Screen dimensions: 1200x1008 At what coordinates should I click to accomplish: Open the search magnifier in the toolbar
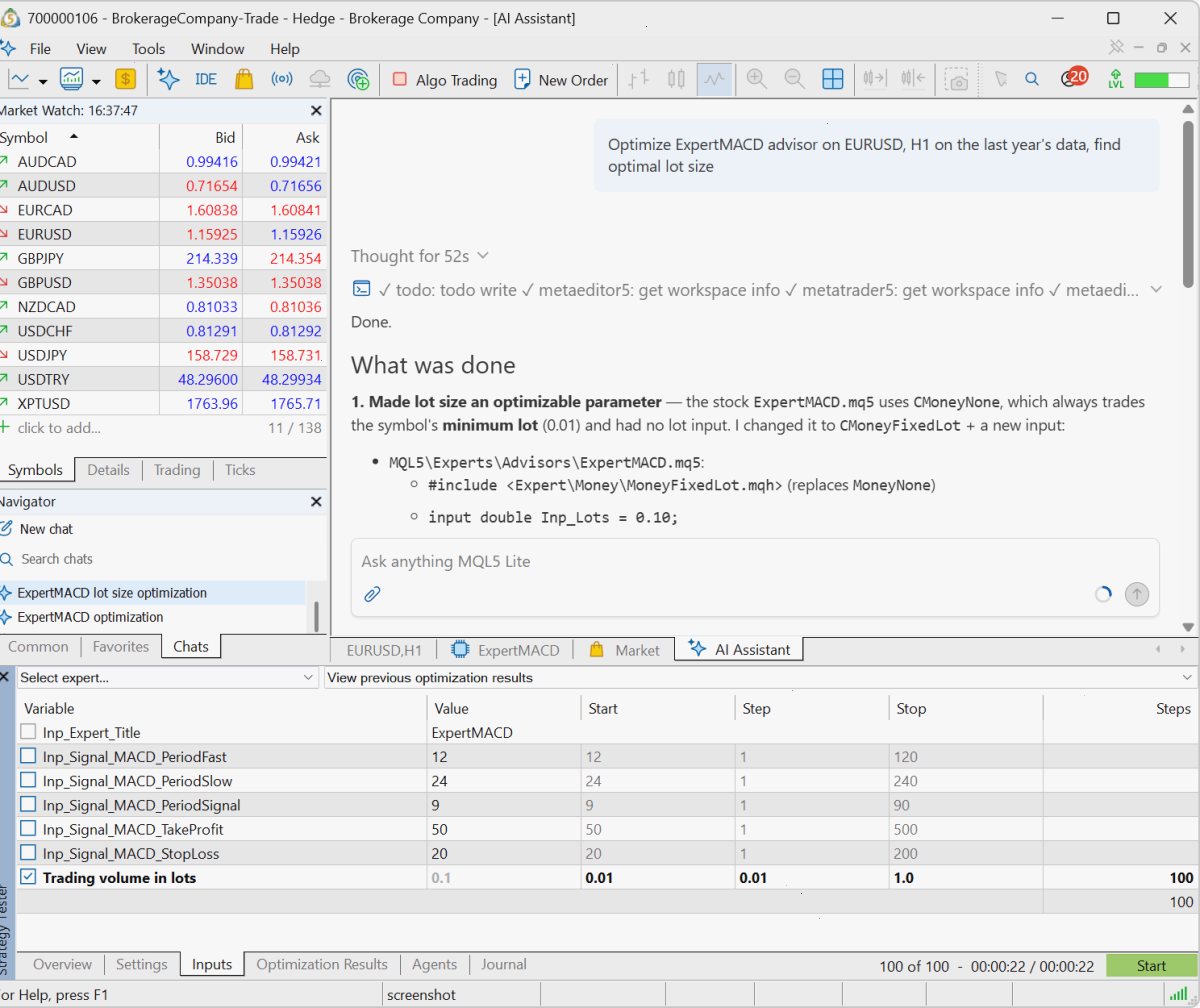pyautogui.click(x=1033, y=80)
